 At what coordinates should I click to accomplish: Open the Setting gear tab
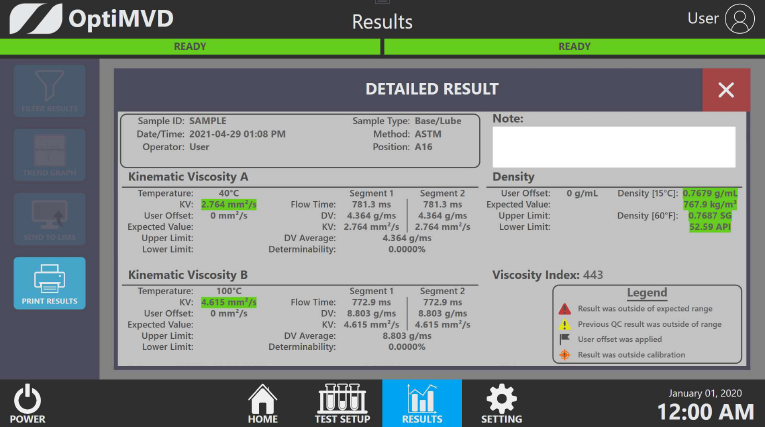[502, 404]
